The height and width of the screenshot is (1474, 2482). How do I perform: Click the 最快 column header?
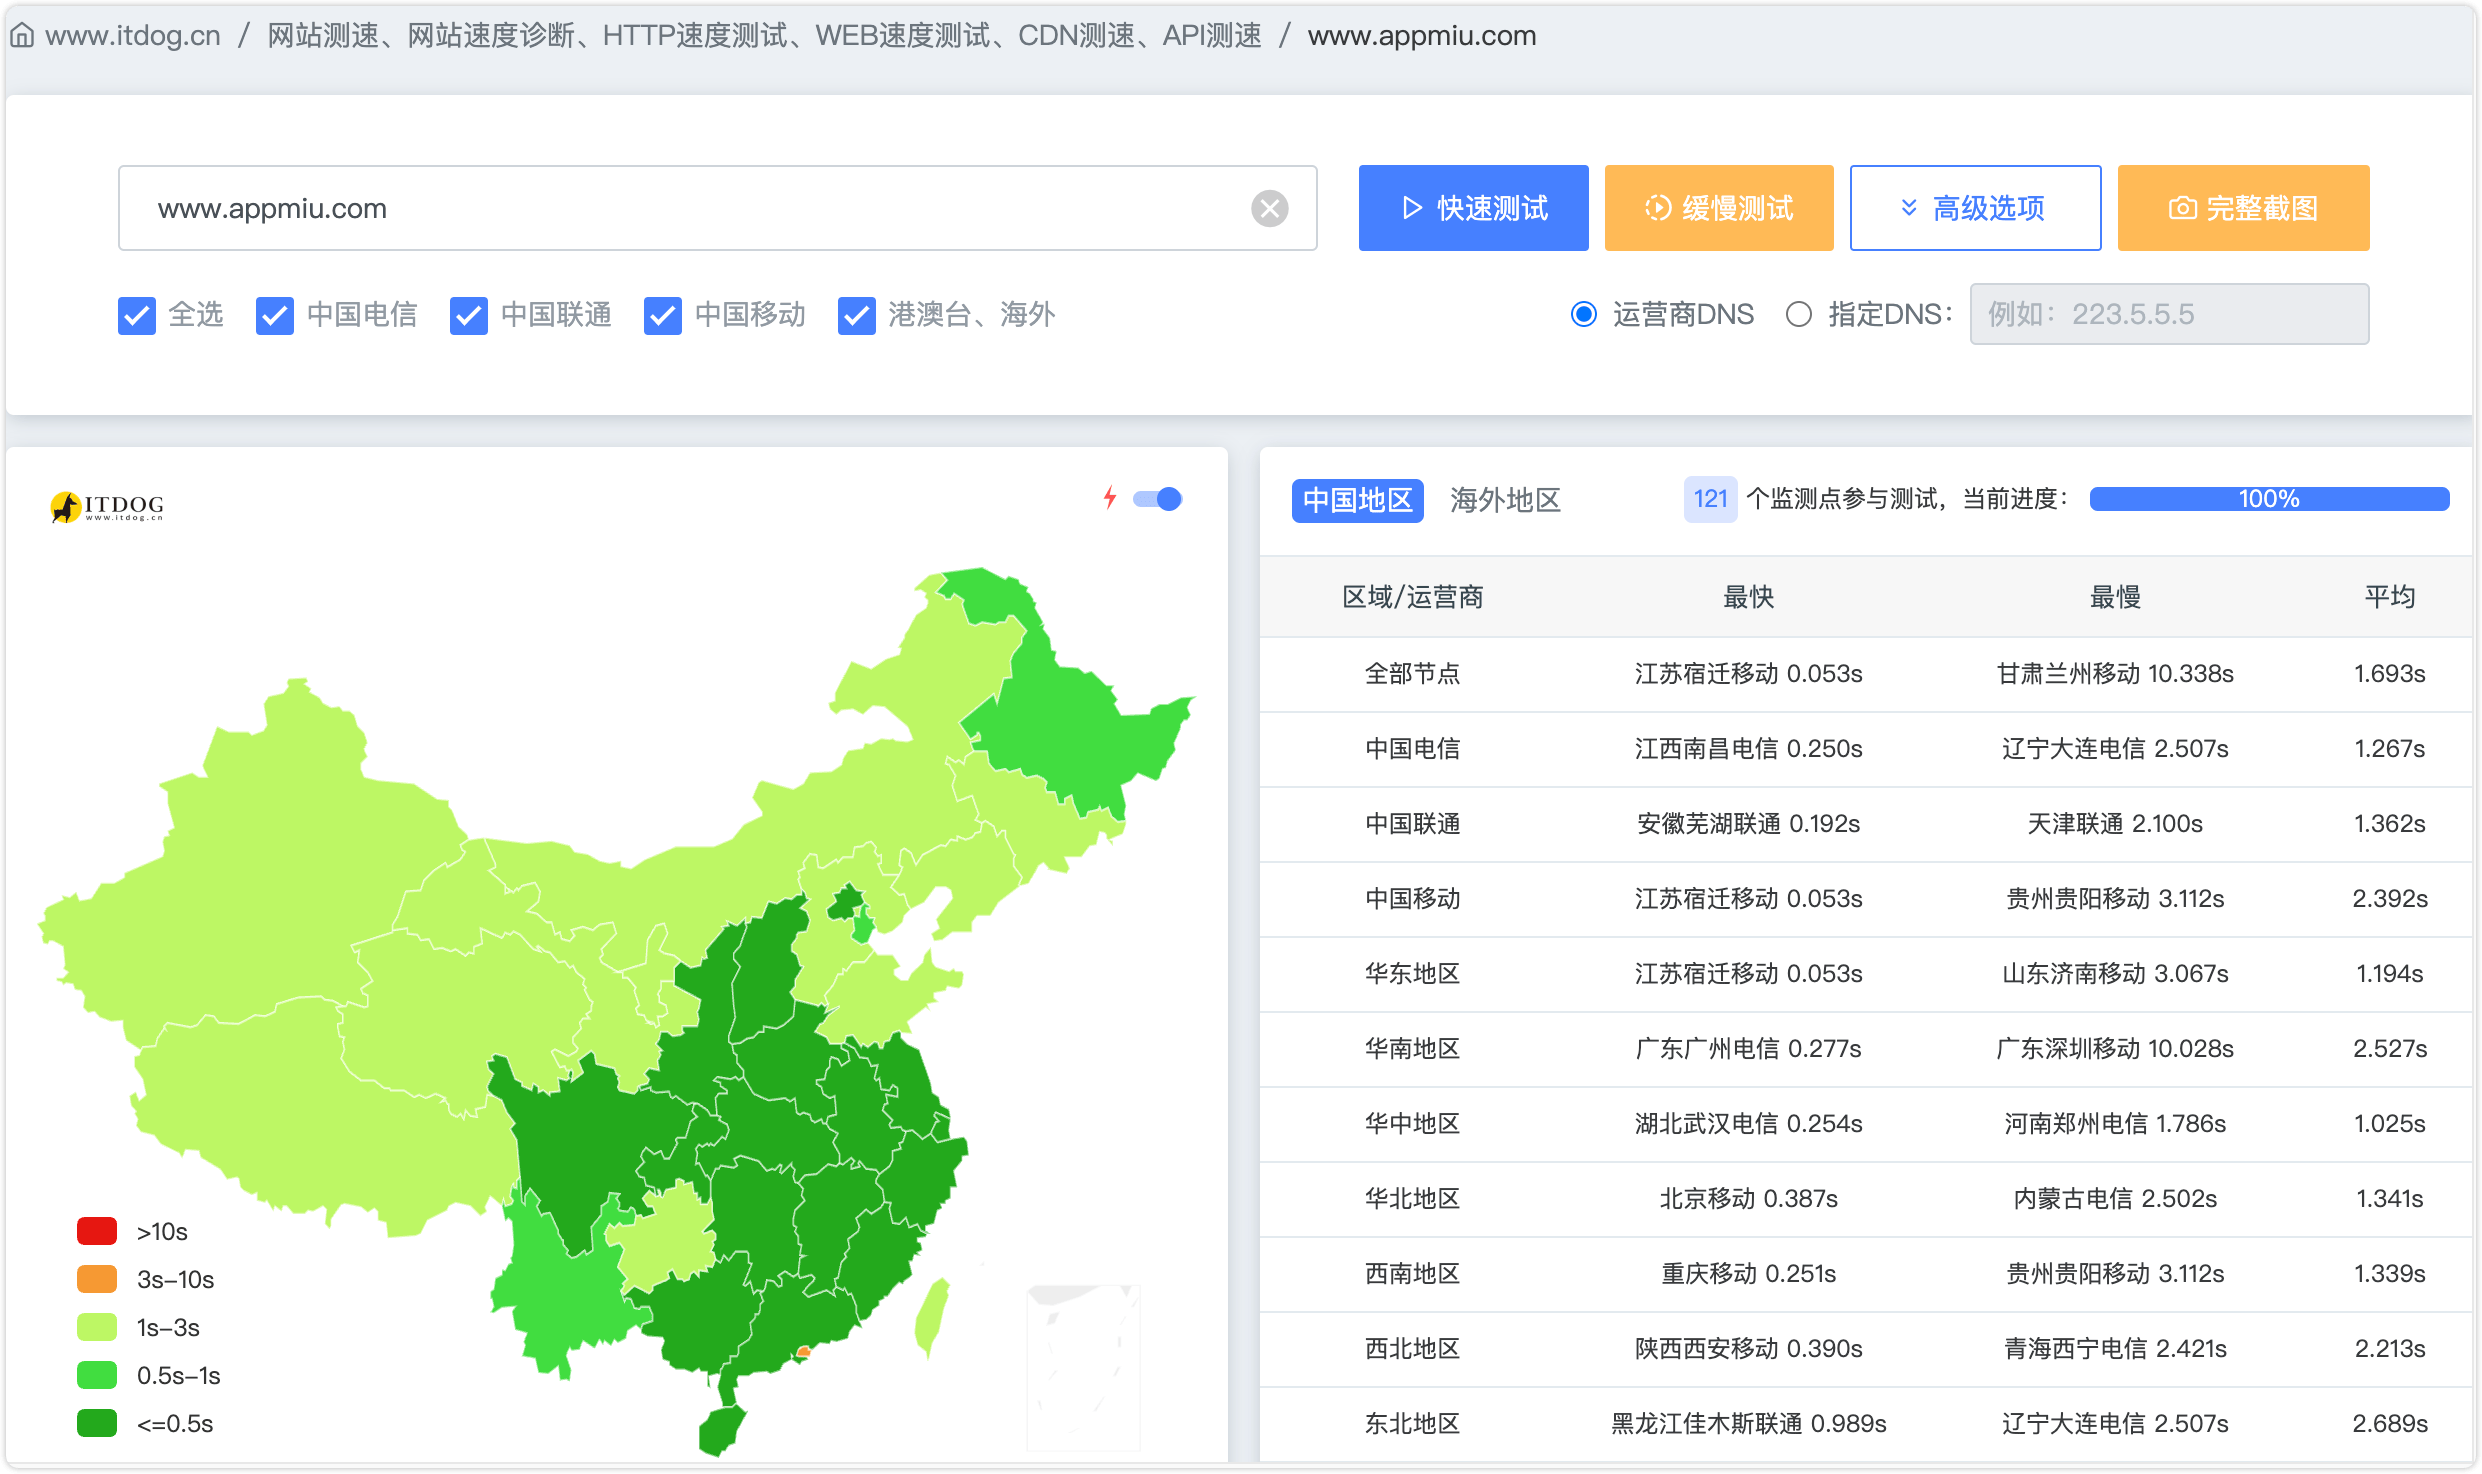pyautogui.click(x=1748, y=597)
